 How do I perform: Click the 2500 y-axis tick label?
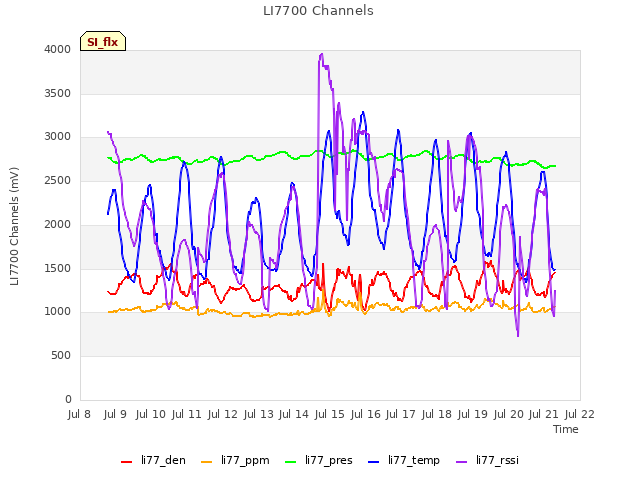coord(58,180)
